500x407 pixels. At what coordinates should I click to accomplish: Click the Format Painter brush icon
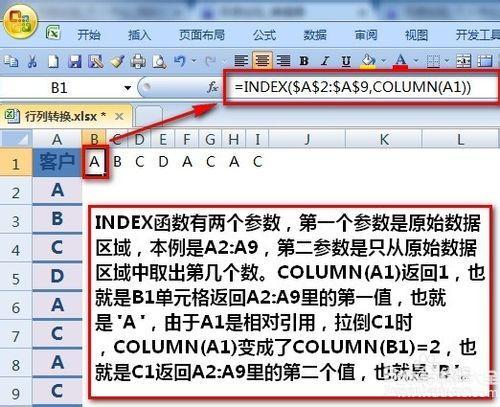pos(117,61)
